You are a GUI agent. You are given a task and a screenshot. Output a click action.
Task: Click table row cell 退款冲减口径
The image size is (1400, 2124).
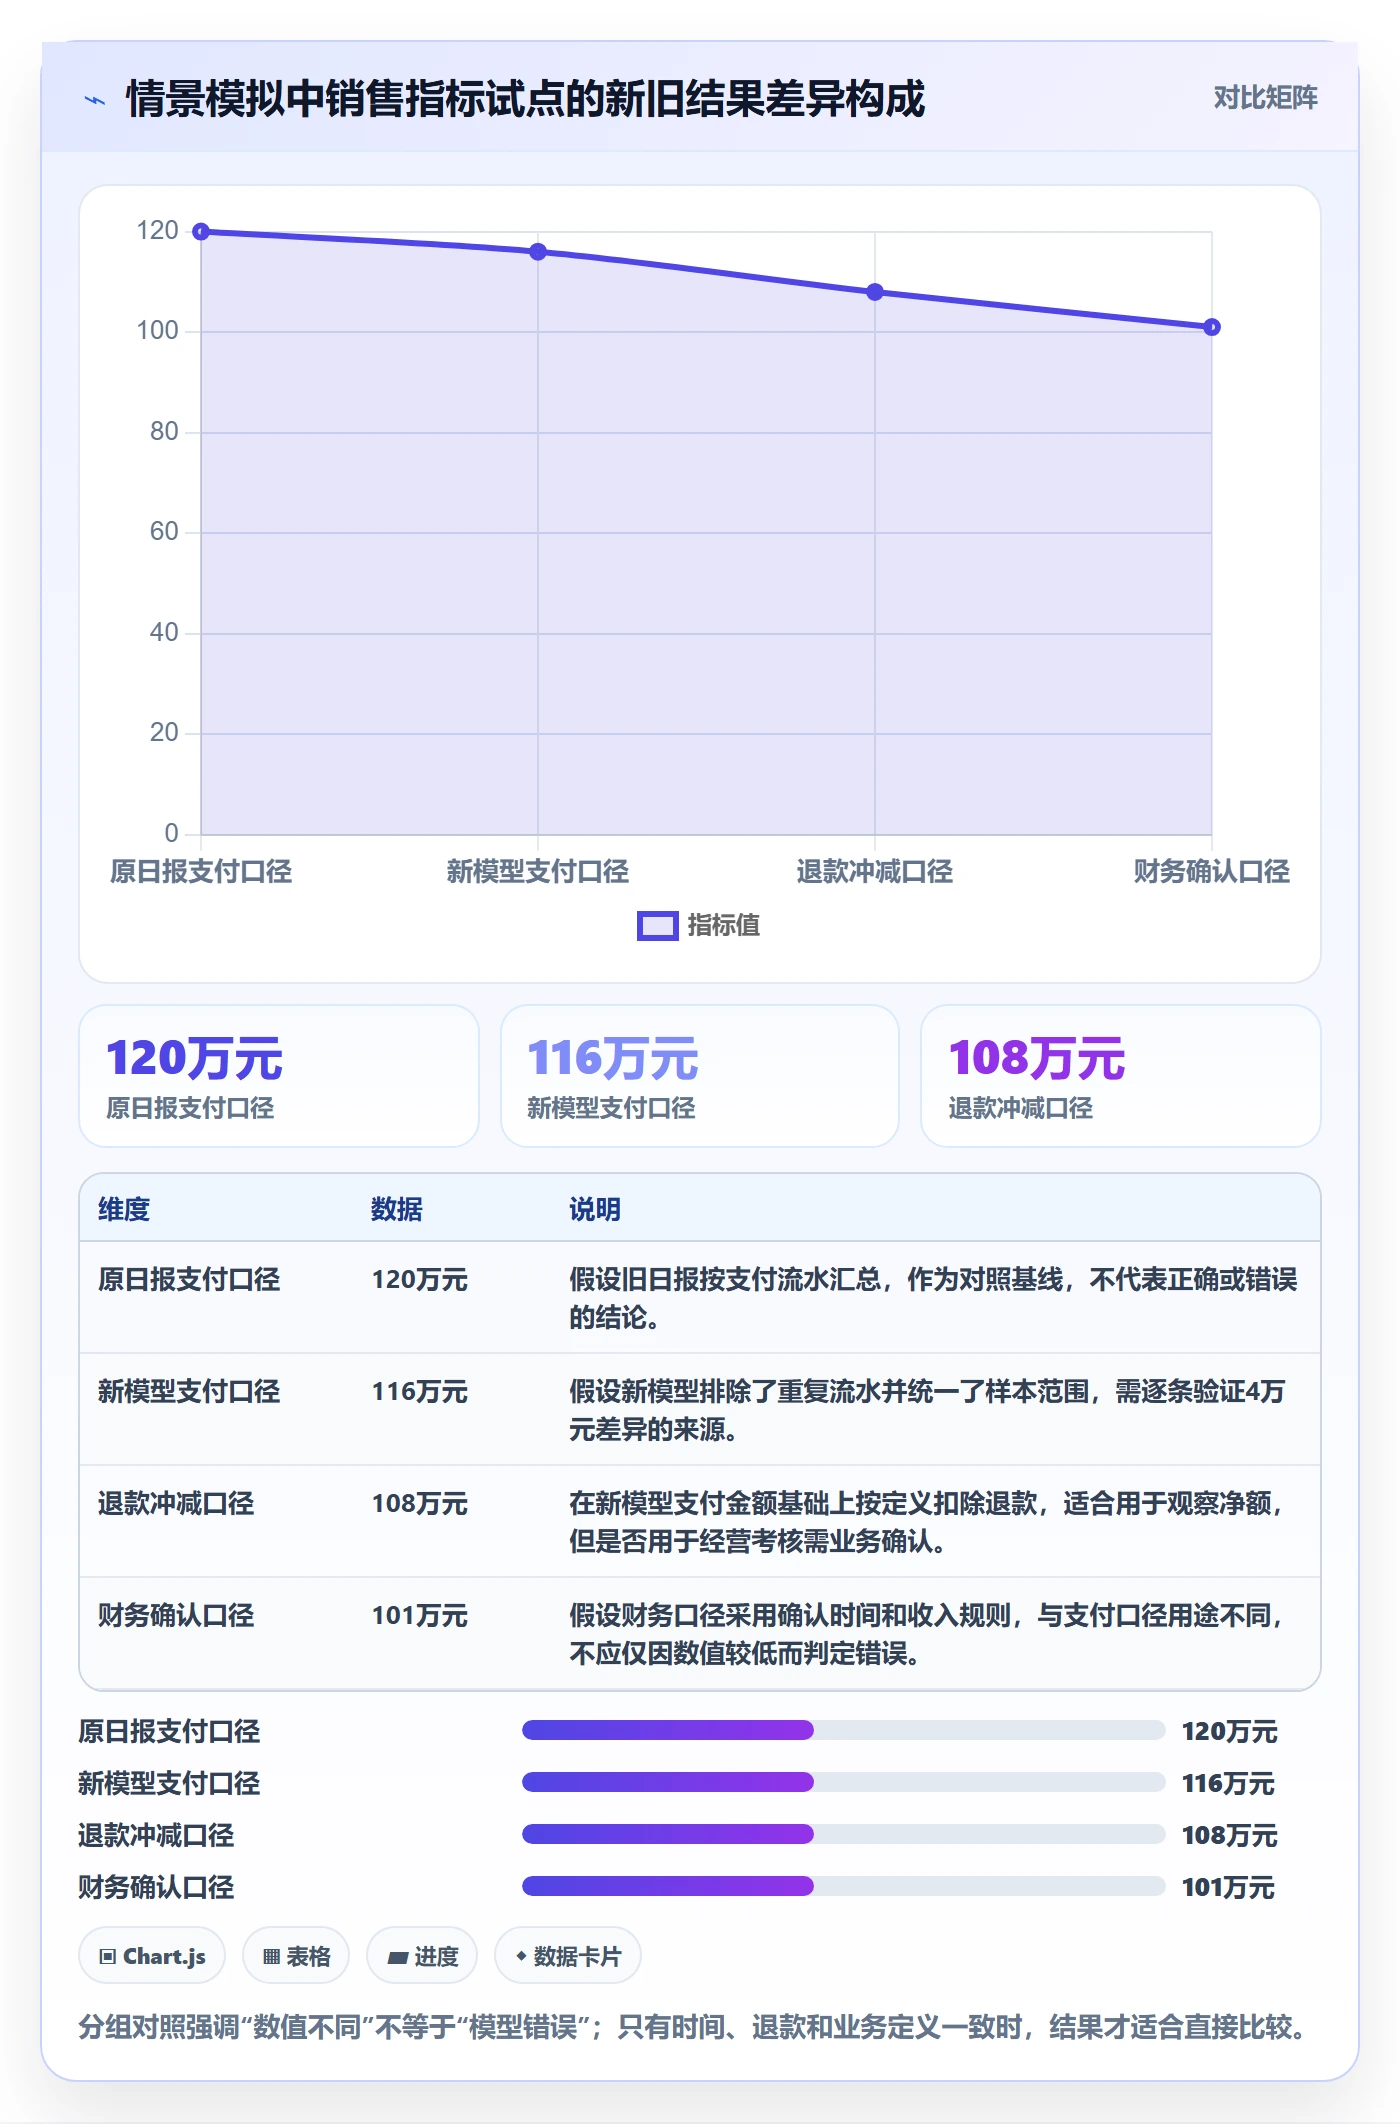[176, 1503]
